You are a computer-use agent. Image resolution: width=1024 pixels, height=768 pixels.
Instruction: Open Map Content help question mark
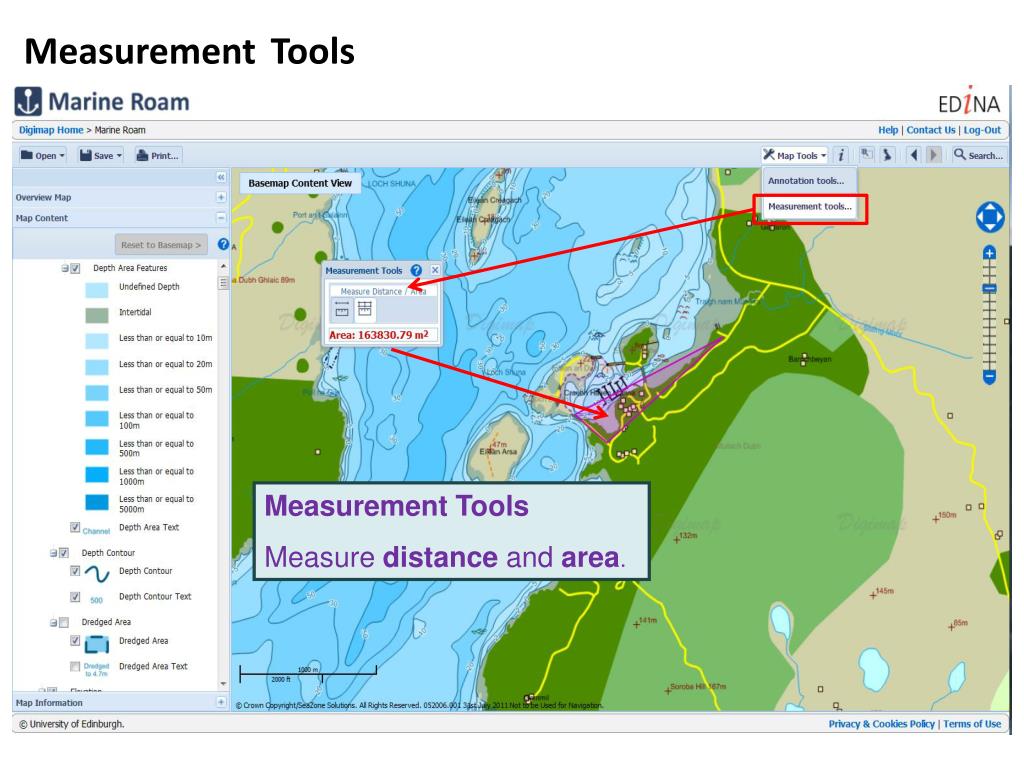pos(223,244)
